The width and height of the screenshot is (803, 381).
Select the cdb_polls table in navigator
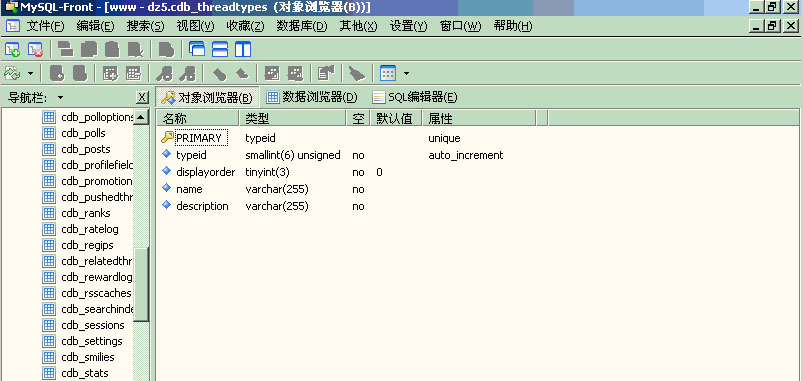coord(74,133)
